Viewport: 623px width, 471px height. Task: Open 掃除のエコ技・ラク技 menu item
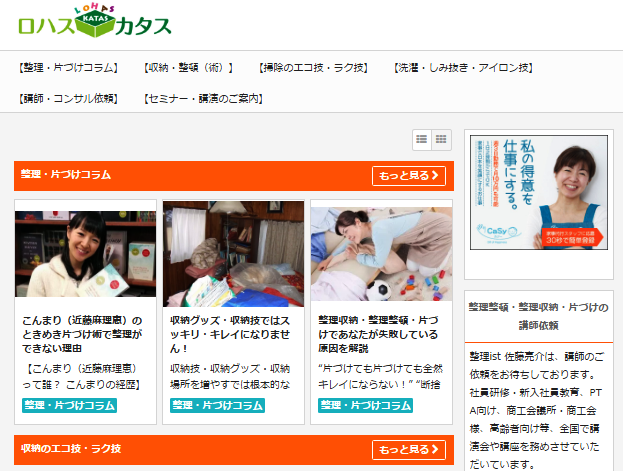pos(313,68)
